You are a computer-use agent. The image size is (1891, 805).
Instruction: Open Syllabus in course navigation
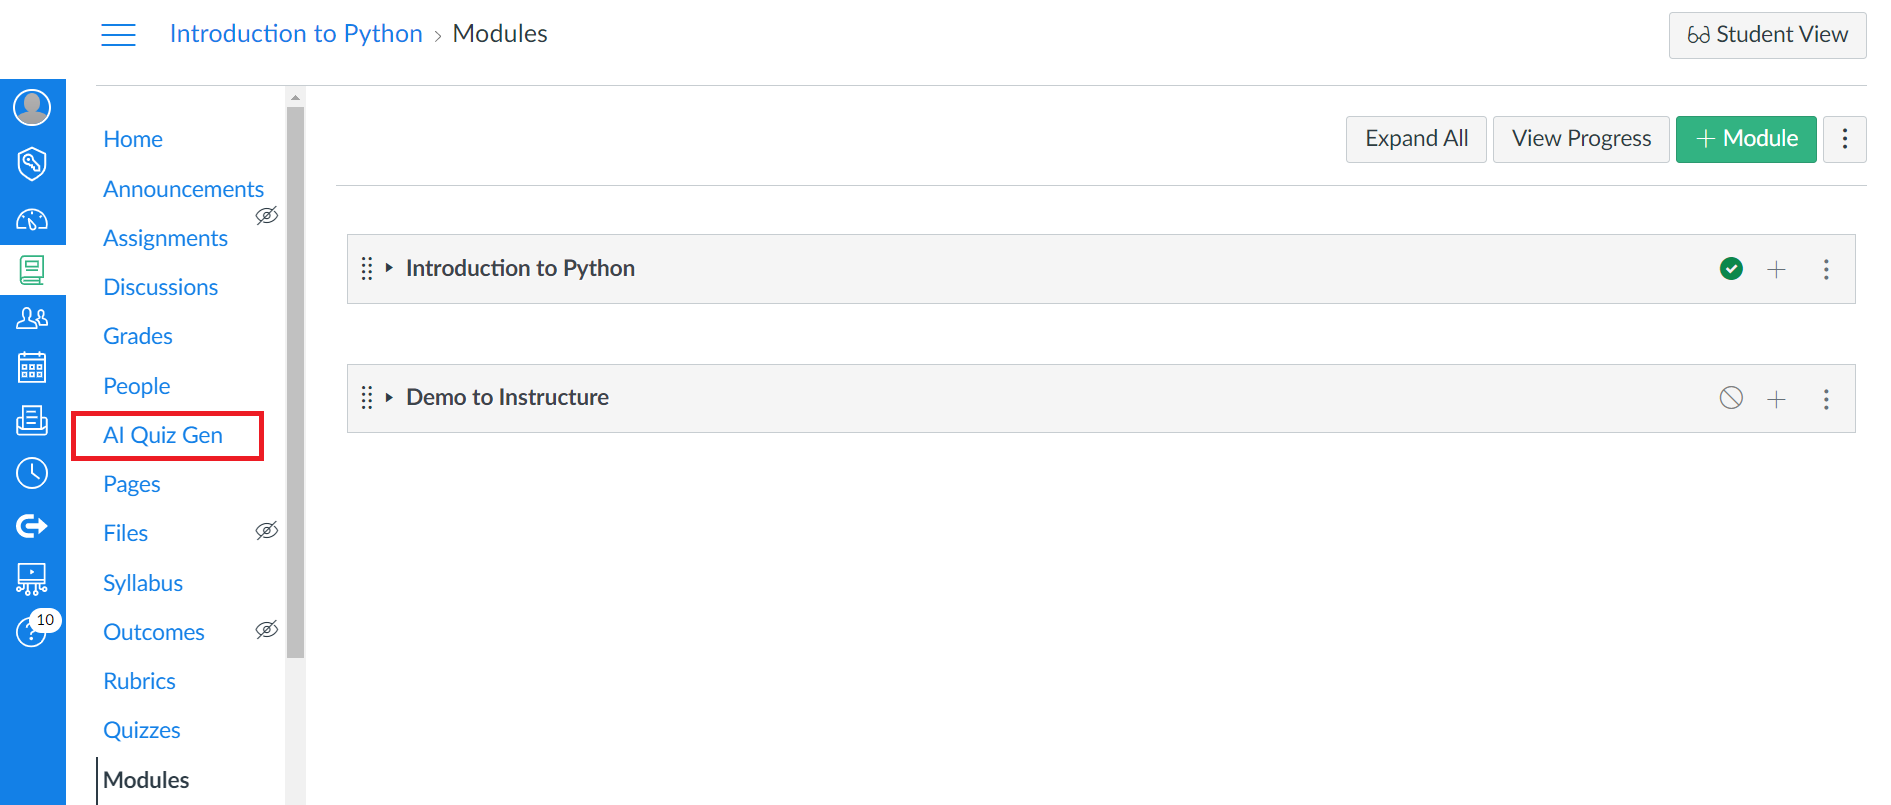(x=143, y=583)
